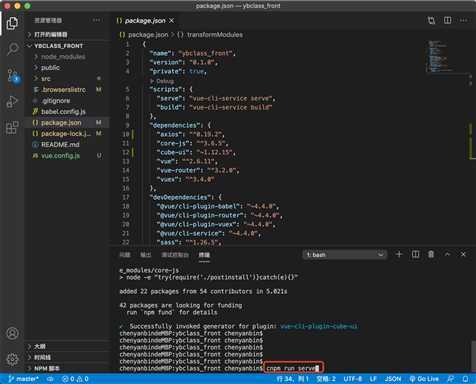Change language mode via JSON status item

click(393, 379)
